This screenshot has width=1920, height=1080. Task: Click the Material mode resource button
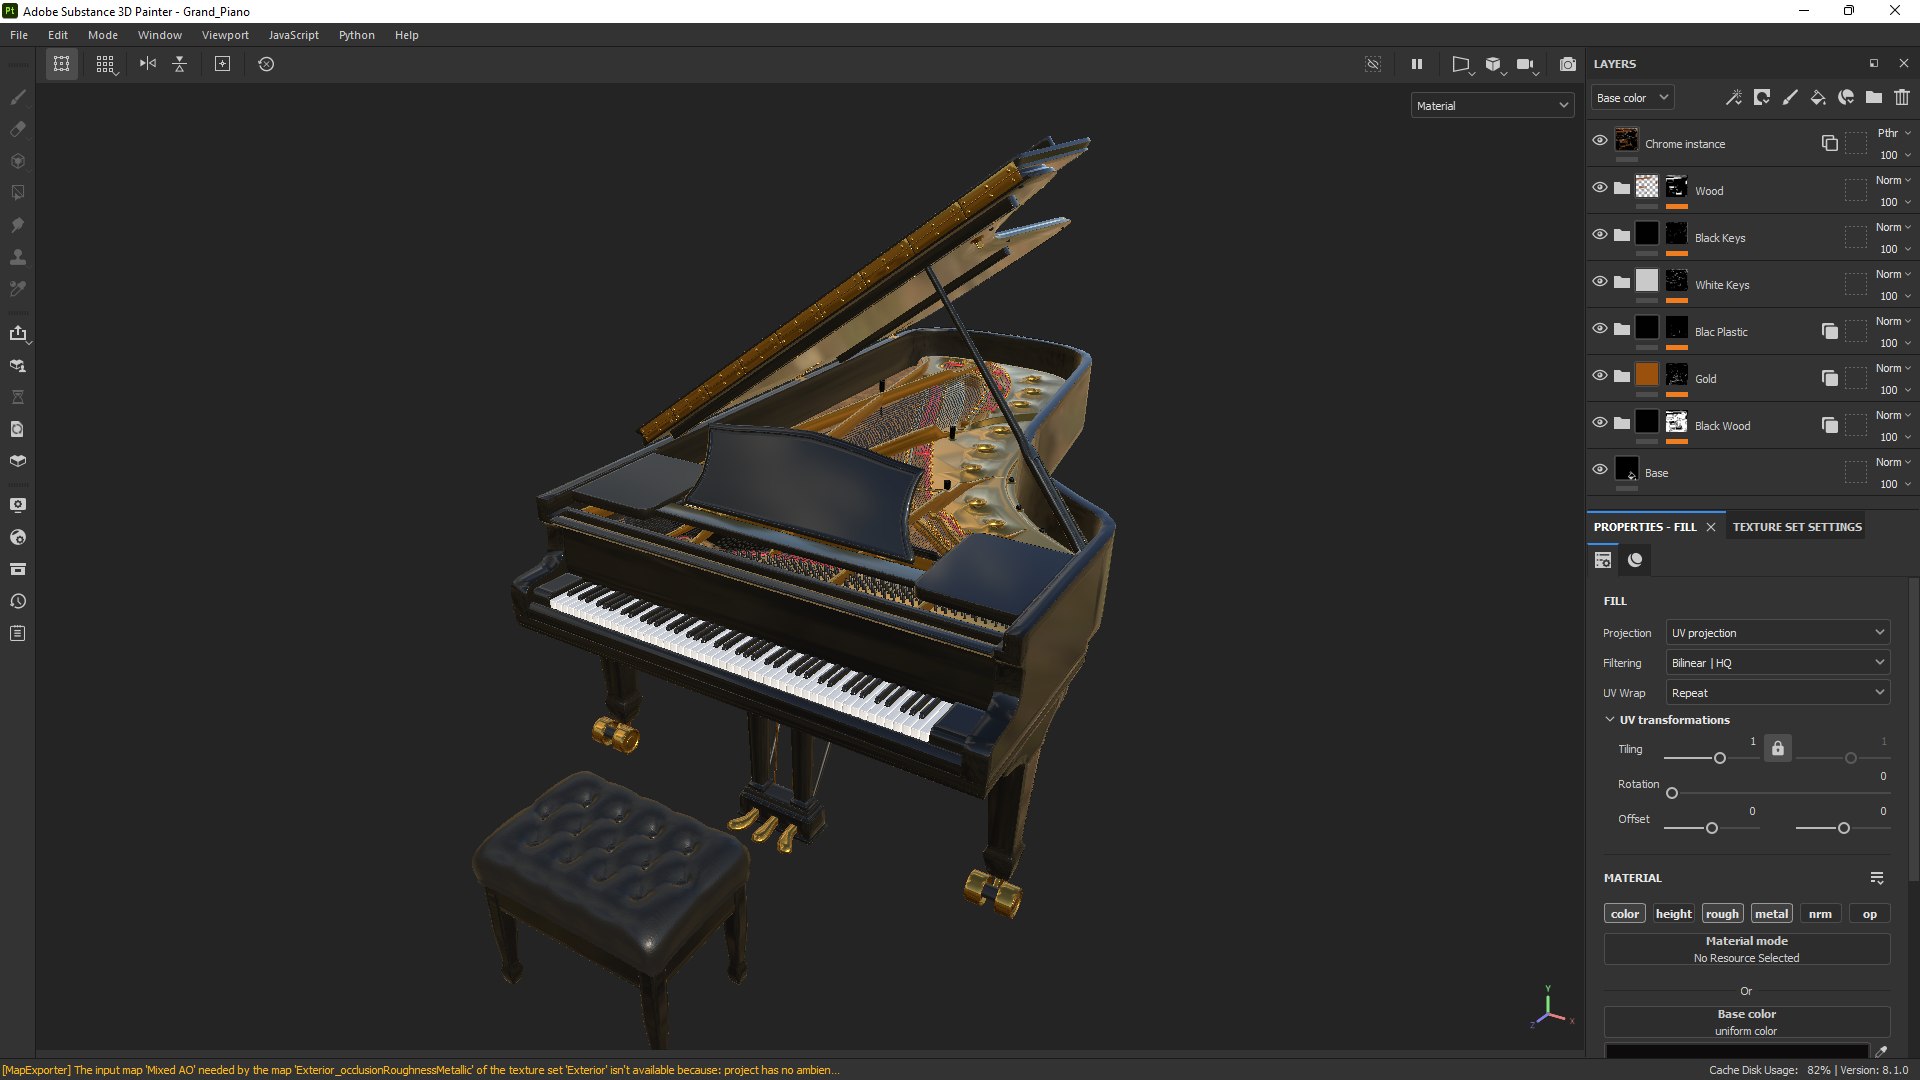(1746, 949)
